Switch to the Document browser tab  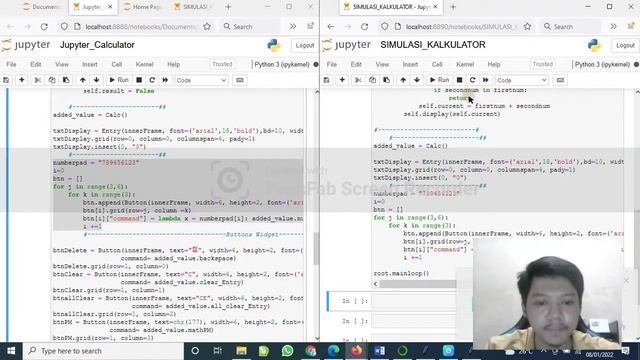click(42, 7)
